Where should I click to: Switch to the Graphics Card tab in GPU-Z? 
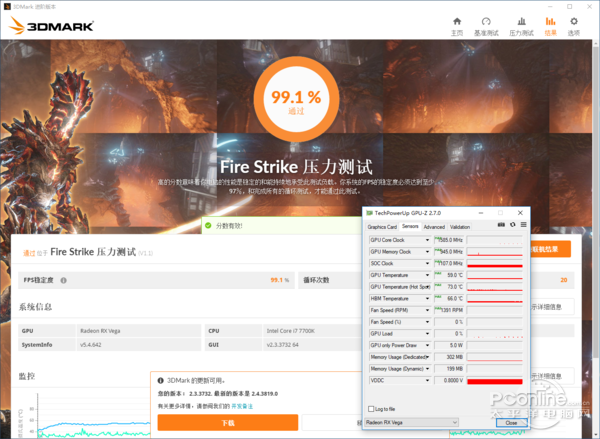(x=383, y=227)
